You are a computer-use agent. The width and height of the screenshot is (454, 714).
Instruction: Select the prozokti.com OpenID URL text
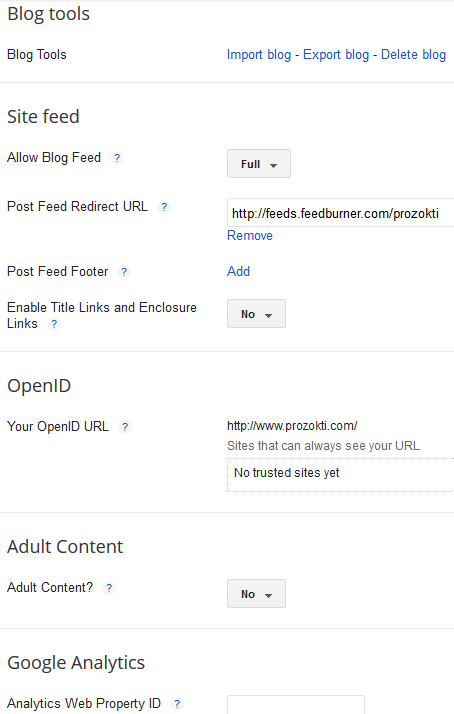point(292,426)
